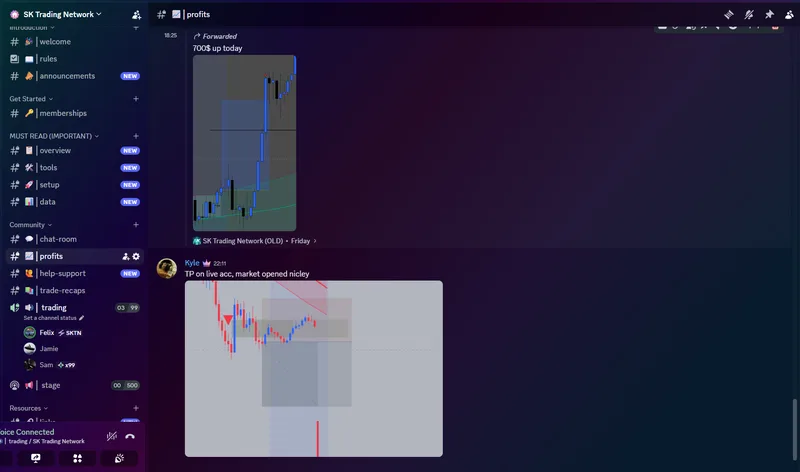The image size is (800, 472).
Task: Select the data channel
Action: pos(74,202)
